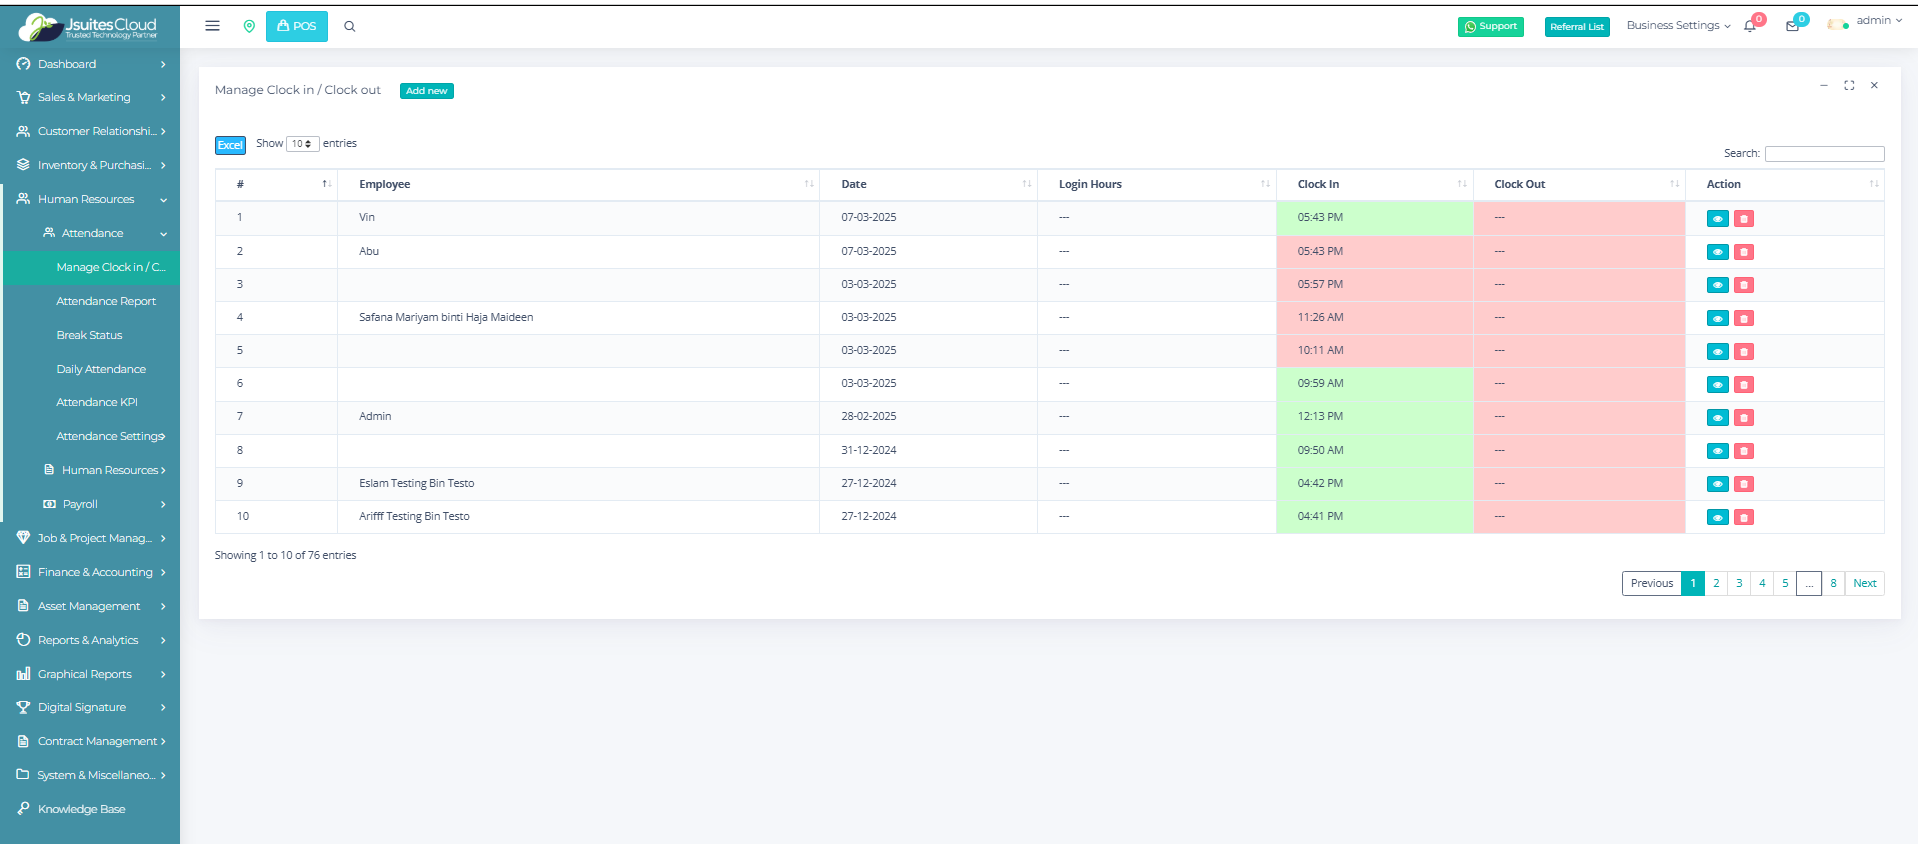Export the table with the Excel button
The height and width of the screenshot is (844, 1918).
coord(230,145)
